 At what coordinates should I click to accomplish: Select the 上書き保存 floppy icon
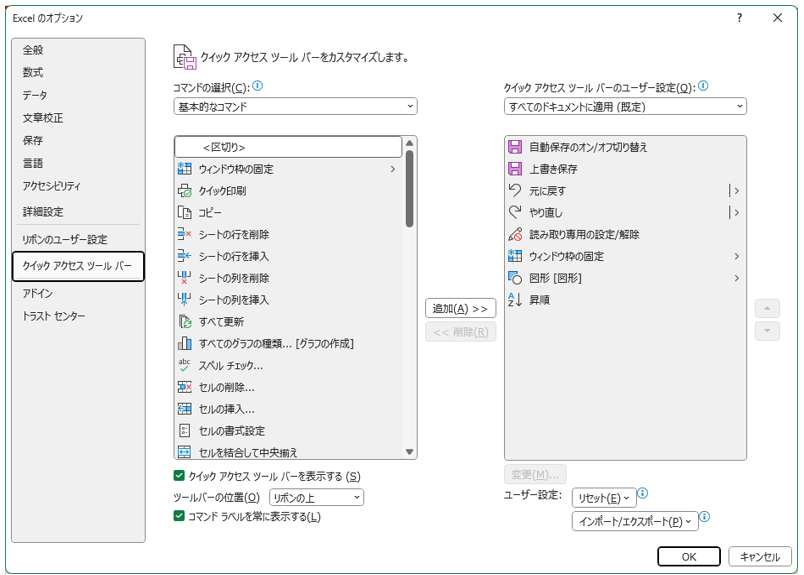click(515, 169)
